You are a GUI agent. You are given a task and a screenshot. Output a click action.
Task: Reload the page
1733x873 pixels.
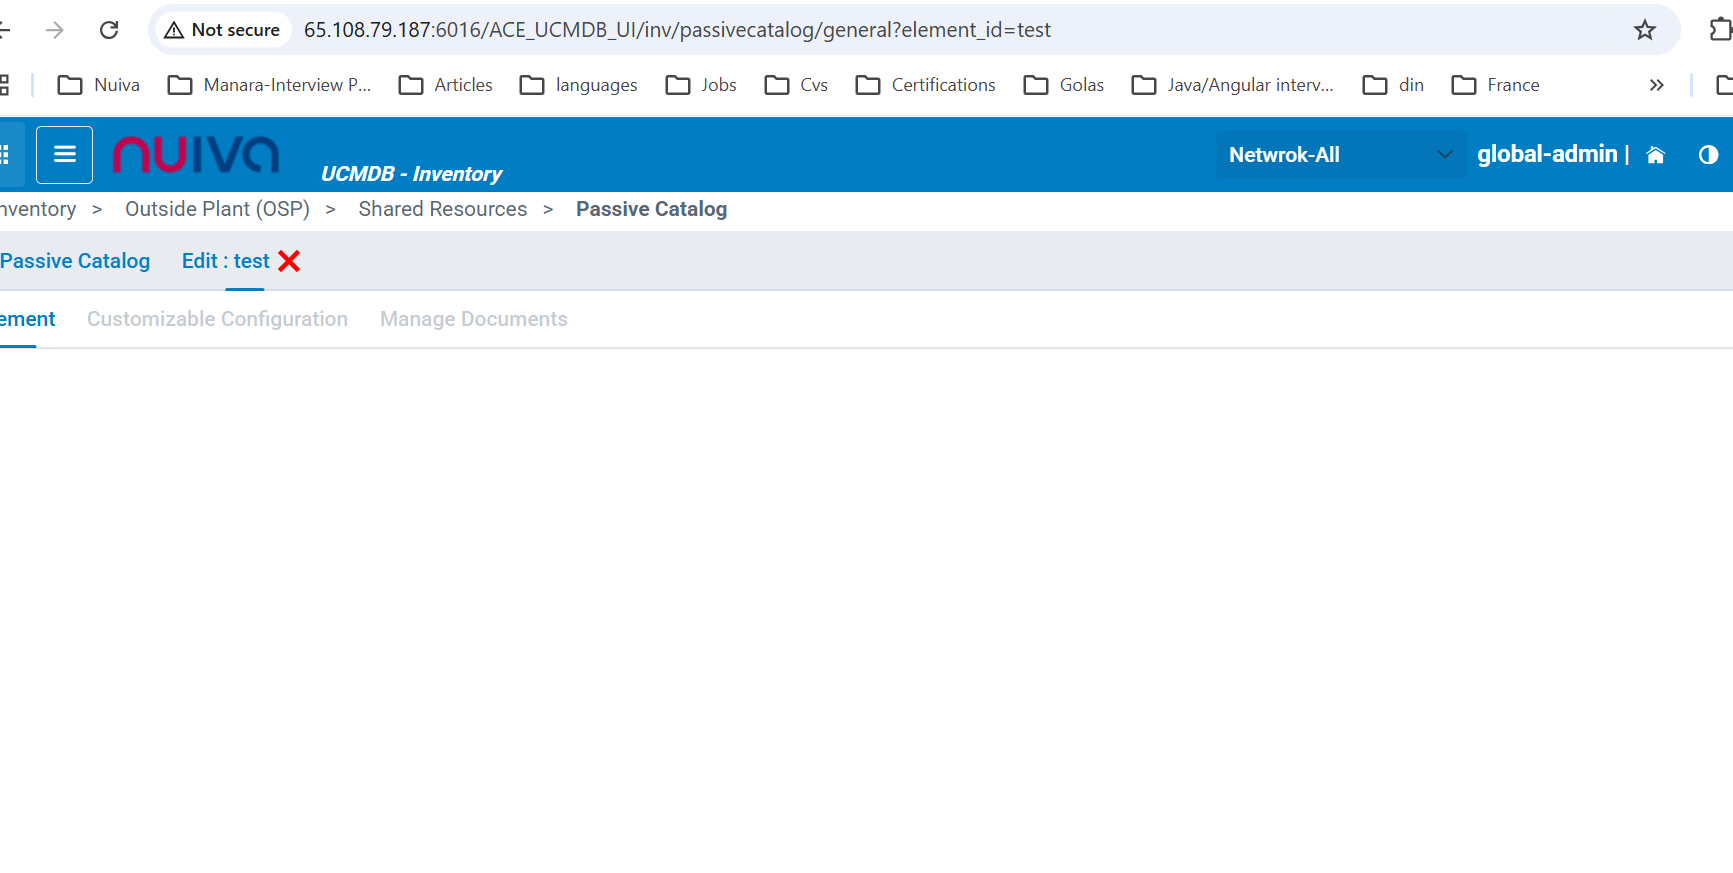point(109,30)
